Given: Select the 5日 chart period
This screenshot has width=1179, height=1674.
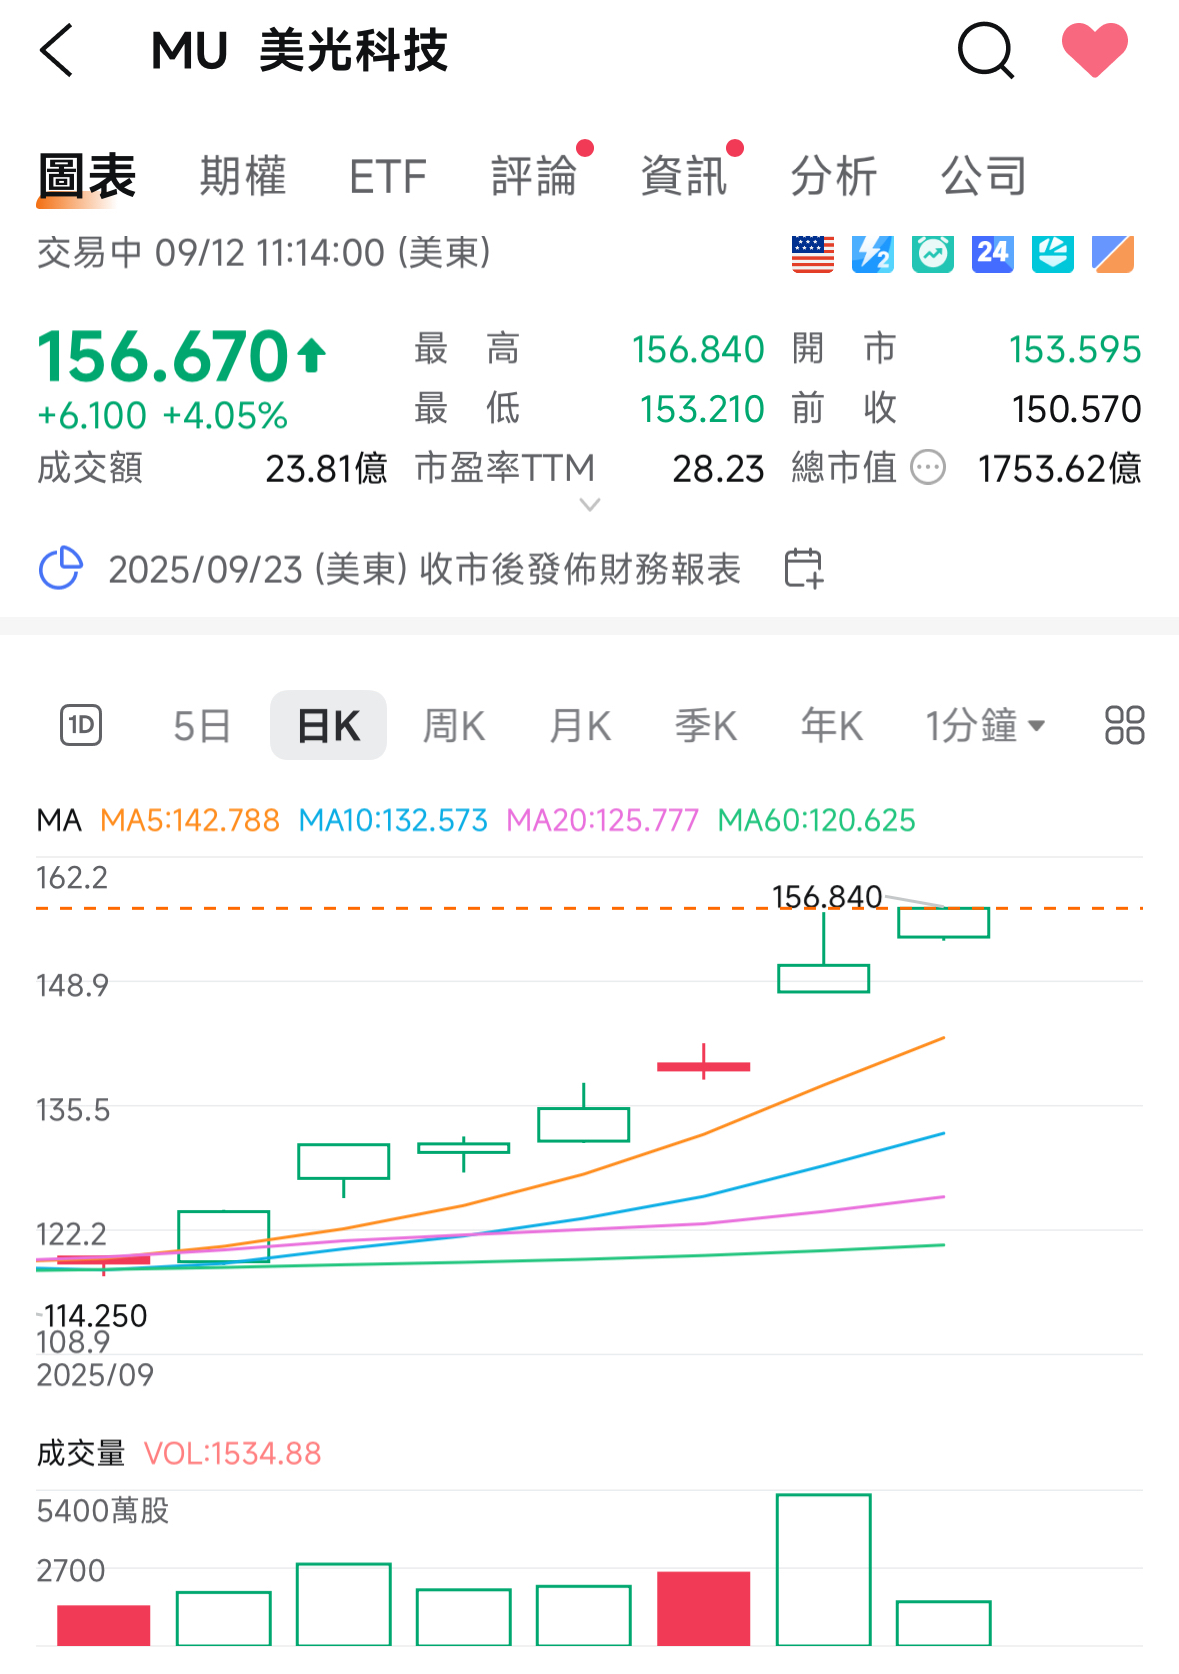Looking at the screenshot, I should (202, 725).
